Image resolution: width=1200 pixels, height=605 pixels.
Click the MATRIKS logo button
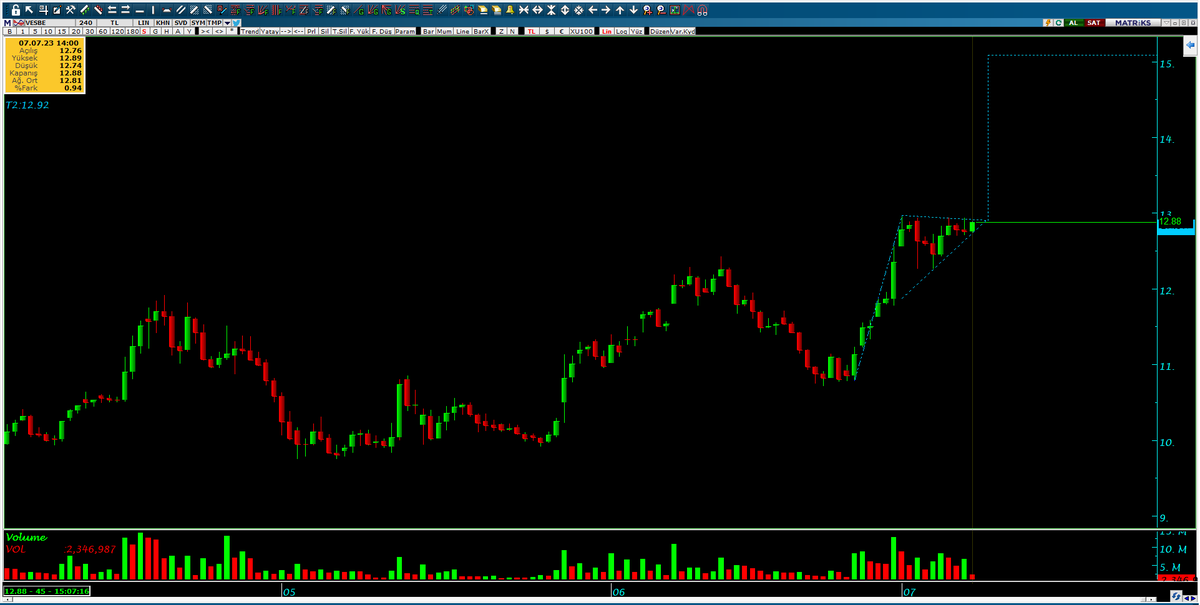[x=1132, y=22]
